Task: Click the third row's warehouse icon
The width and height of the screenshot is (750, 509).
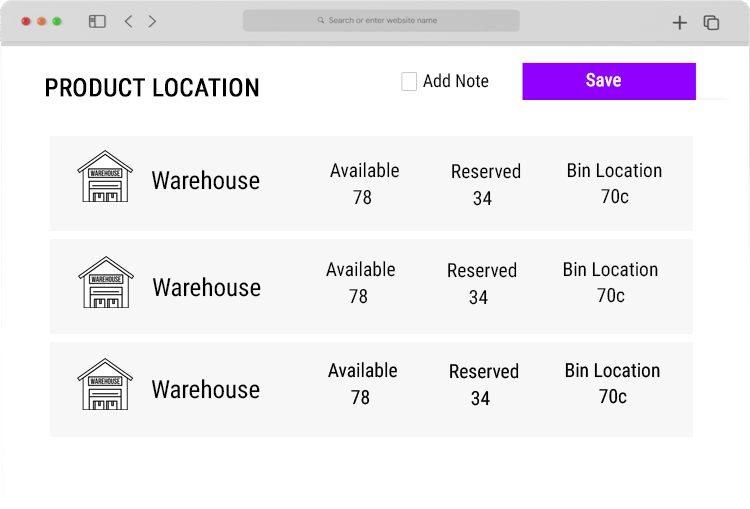Action: (105, 384)
